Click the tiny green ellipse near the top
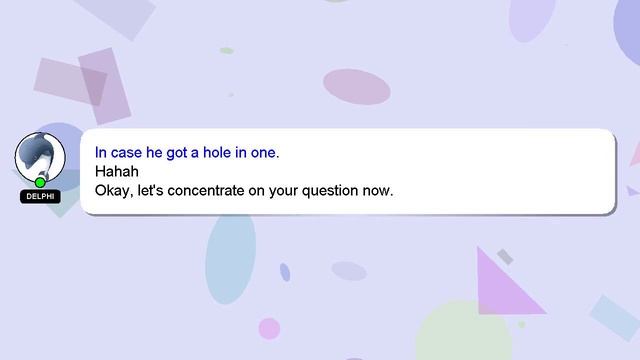 click(x=227, y=51)
